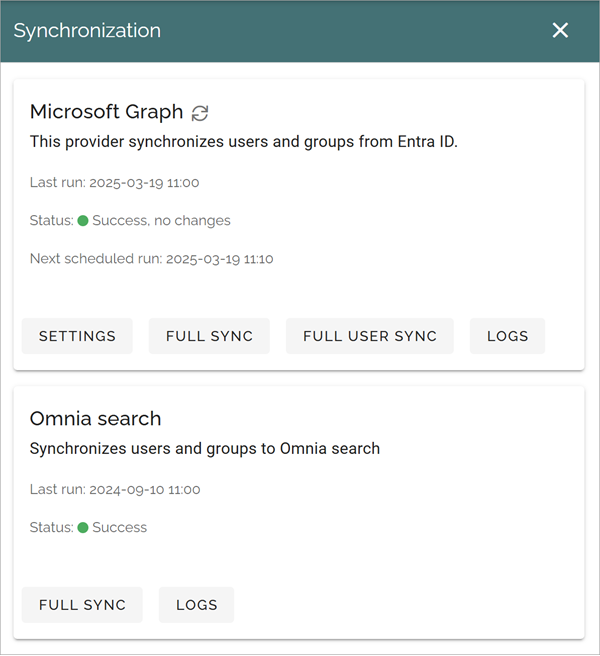Viewport: 600px width, 656px height.
Task: Open Microsoft Graph Settings
Action: tap(77, 336)
